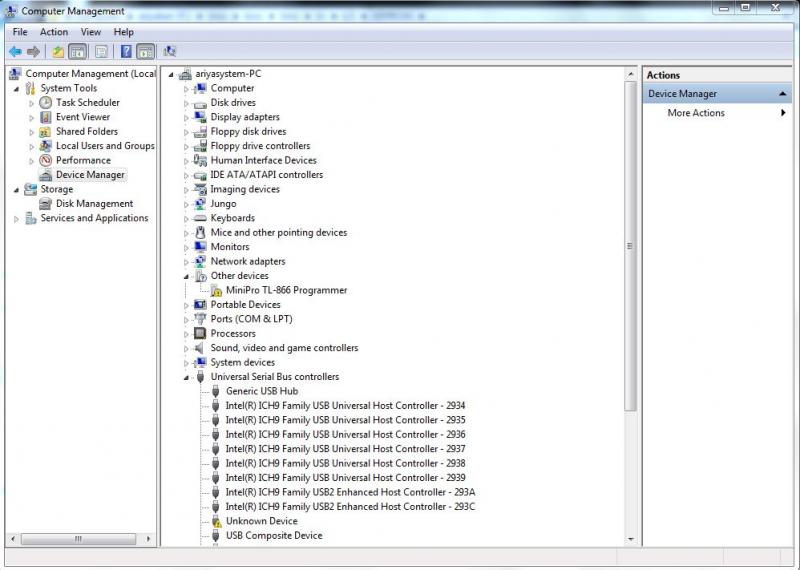Click the Generic USB Hub icon
This screenshot has height=570, width=800.
pyautogui.click(x=215, y=391)
